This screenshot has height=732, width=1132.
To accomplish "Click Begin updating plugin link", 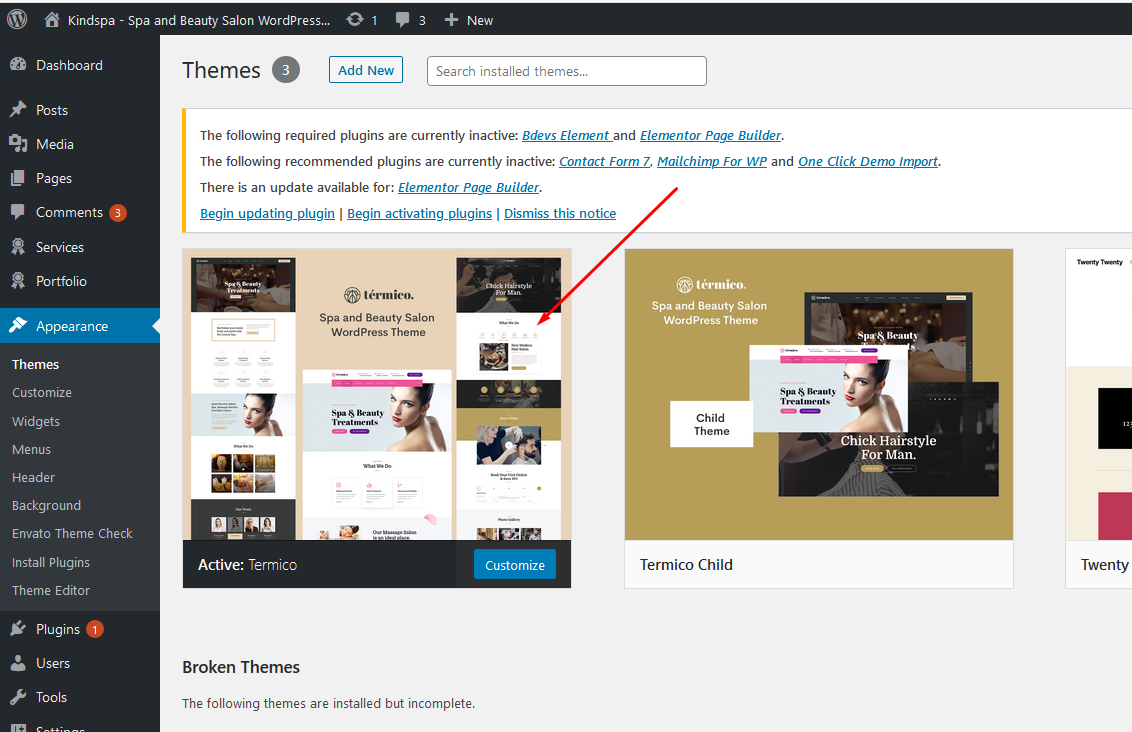I will (267, 213).
